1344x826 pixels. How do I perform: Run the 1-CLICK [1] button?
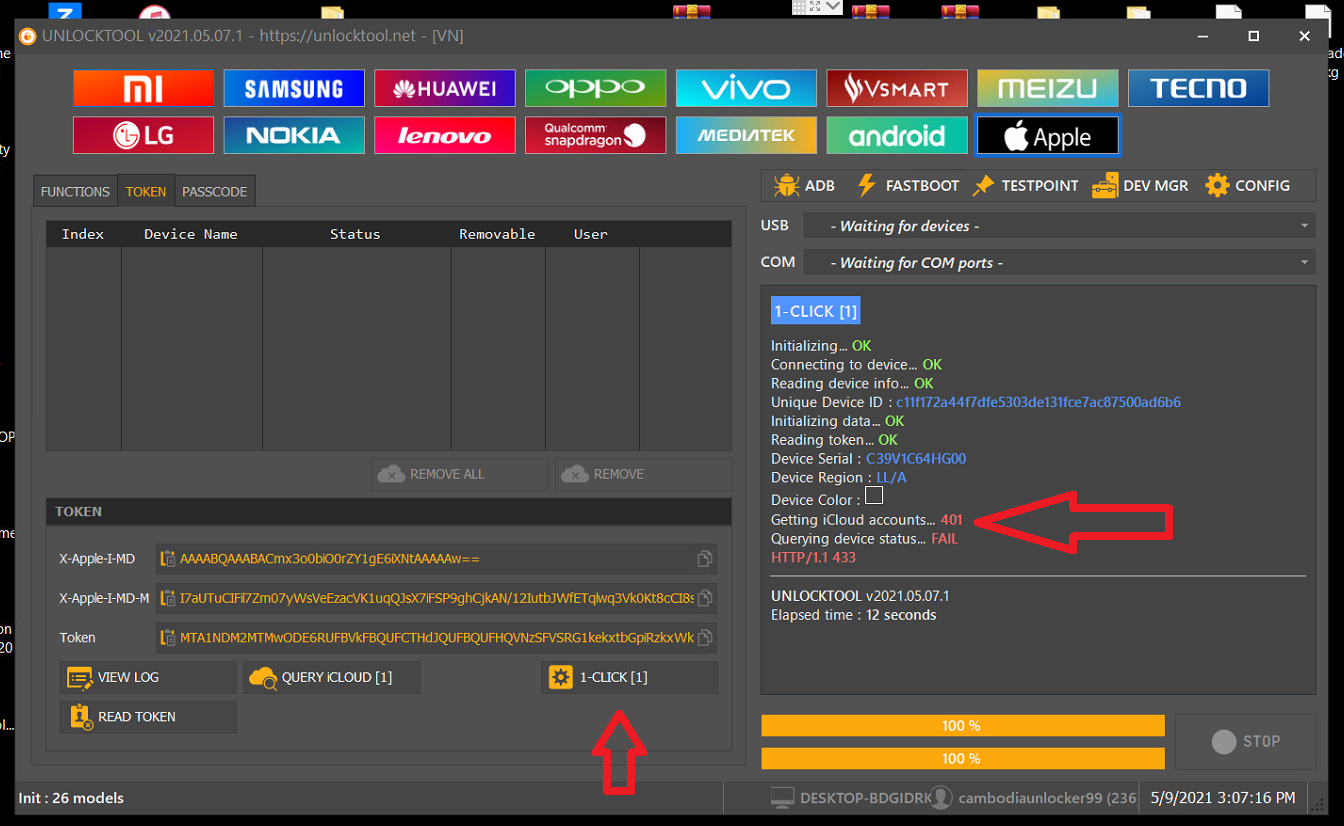point(630,677)
